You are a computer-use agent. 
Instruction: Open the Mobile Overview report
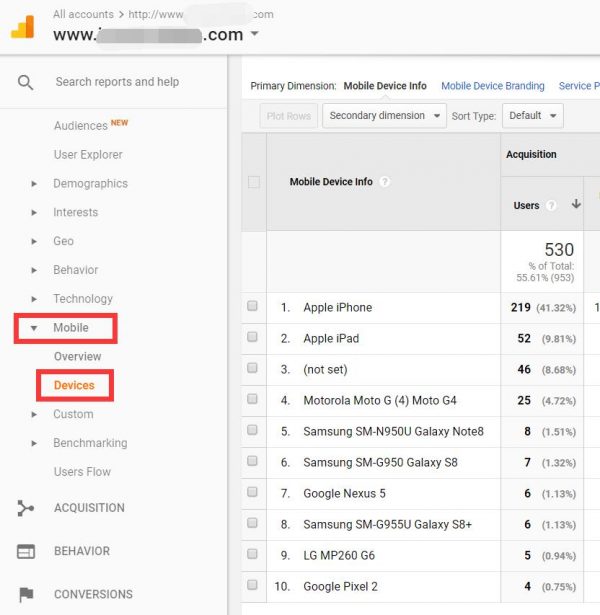tap(77, 357)
